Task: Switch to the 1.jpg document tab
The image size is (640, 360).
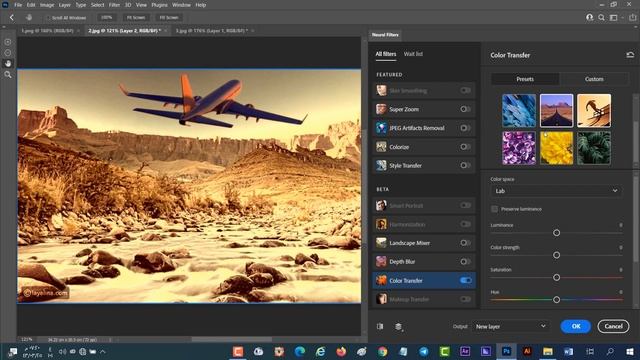Action: (x=47, y=31)
